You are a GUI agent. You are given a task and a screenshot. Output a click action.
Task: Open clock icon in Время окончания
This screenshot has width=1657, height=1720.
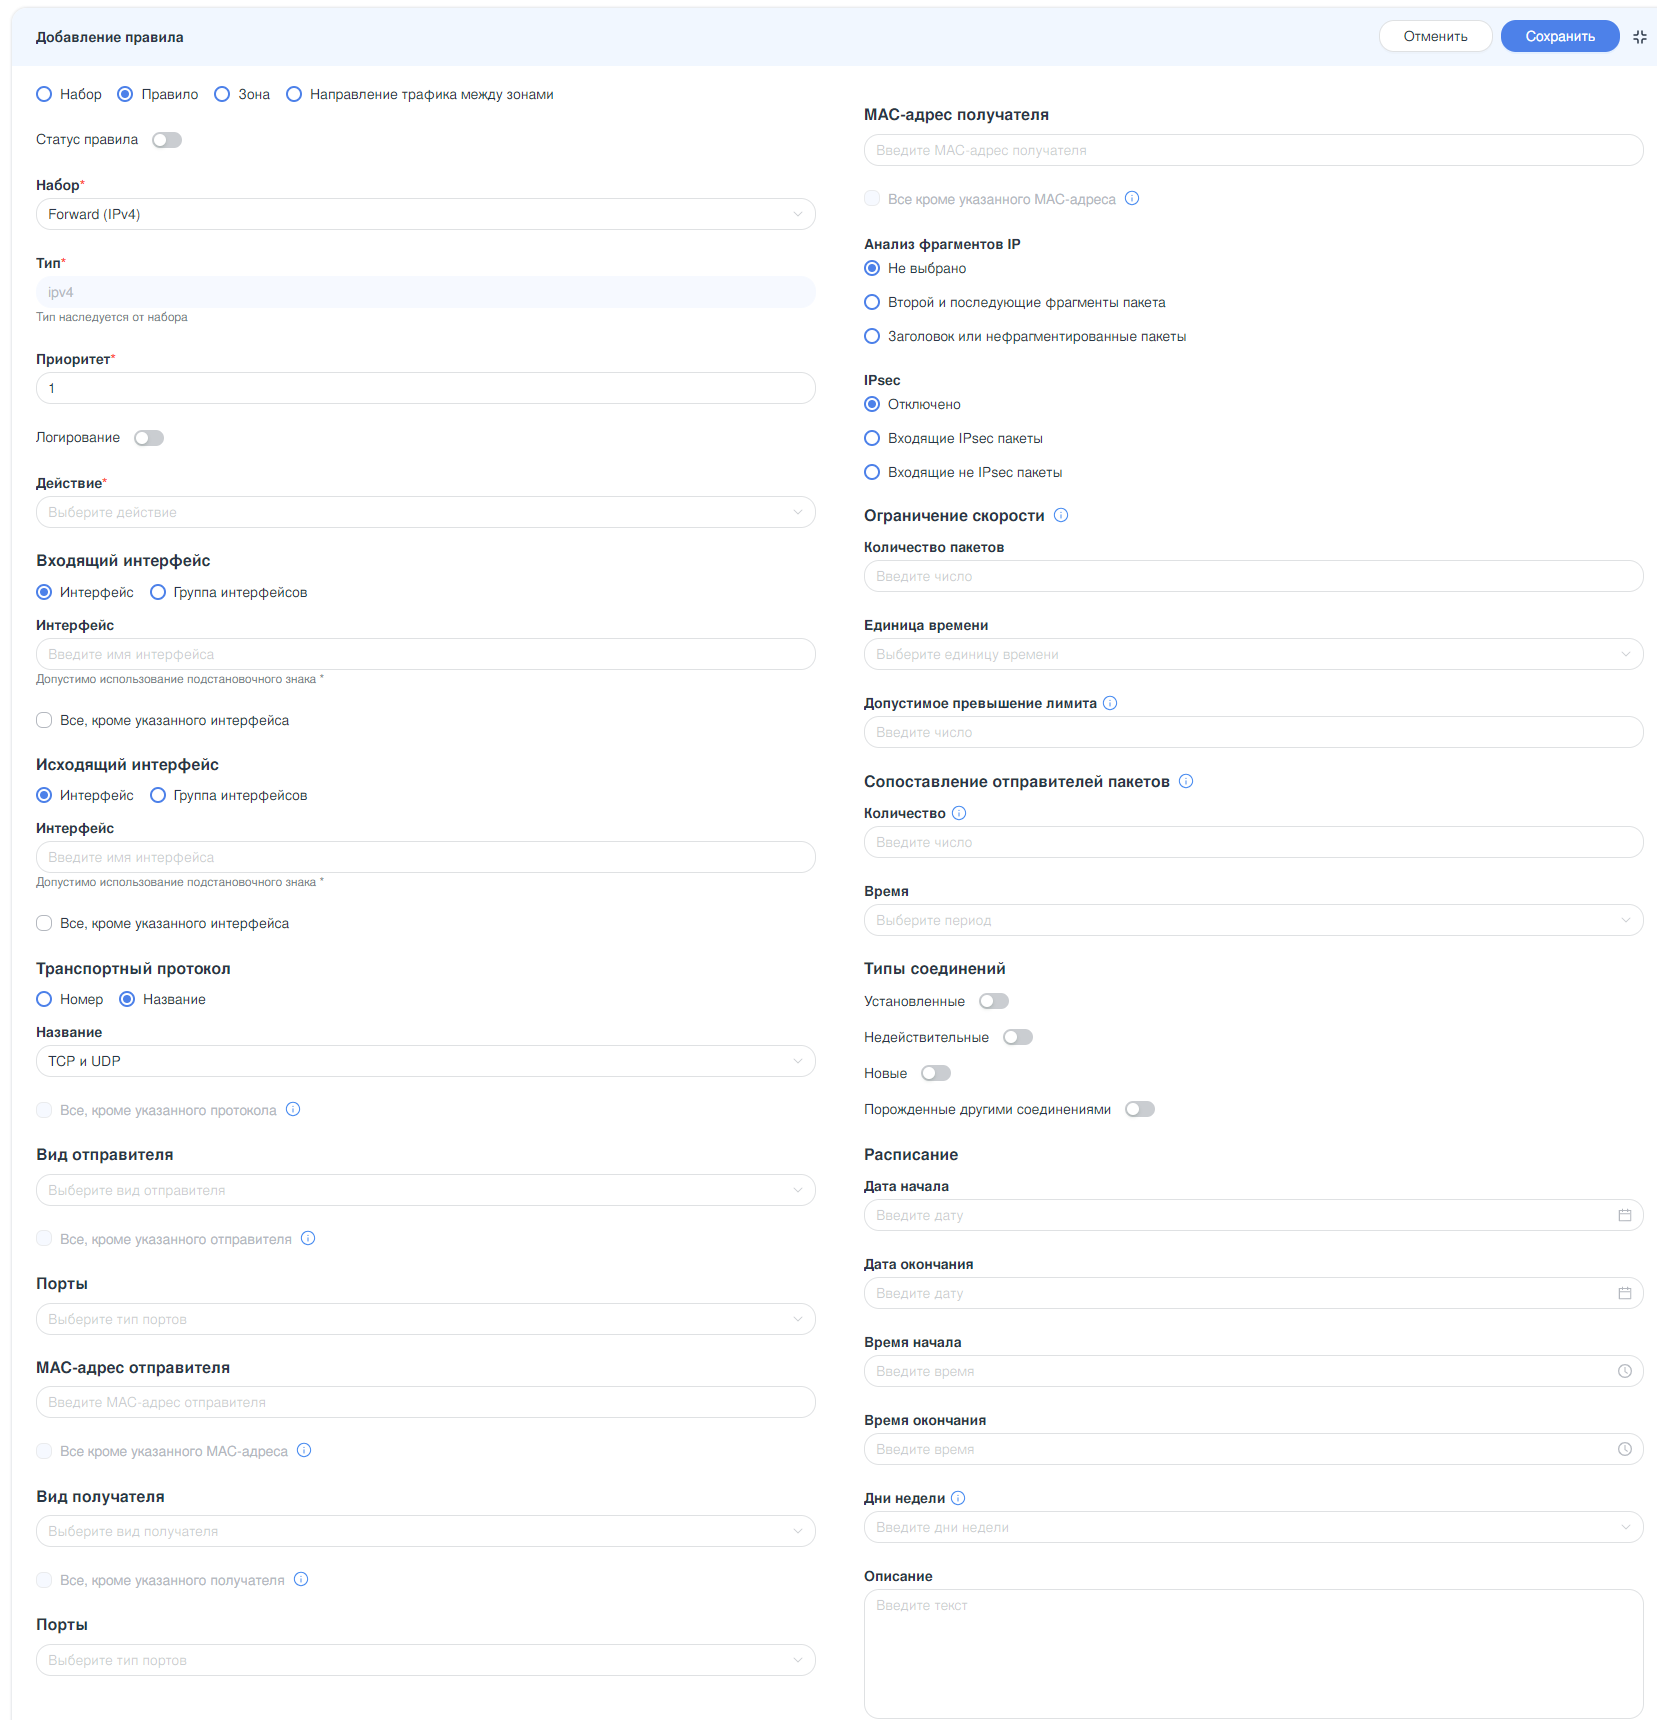[1625, 1449]
